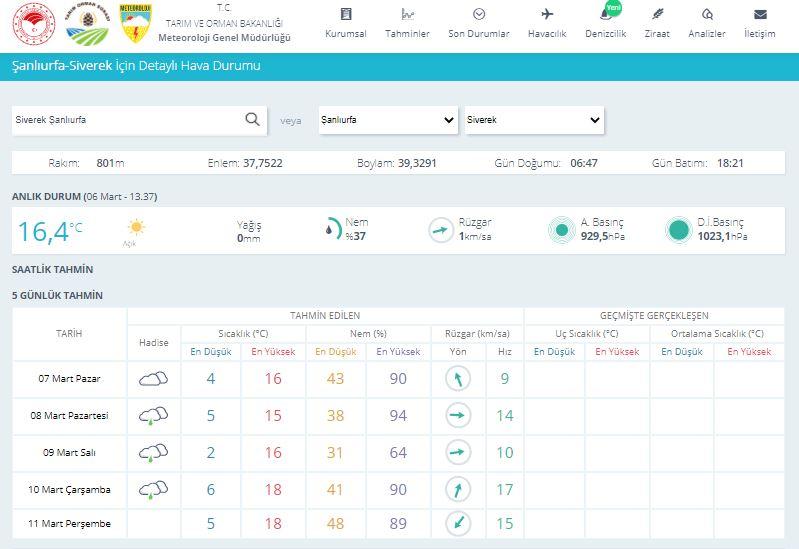
Task: Click the rain cloud icon for 08 Mart Pazartesi
Action: (153, 416)
